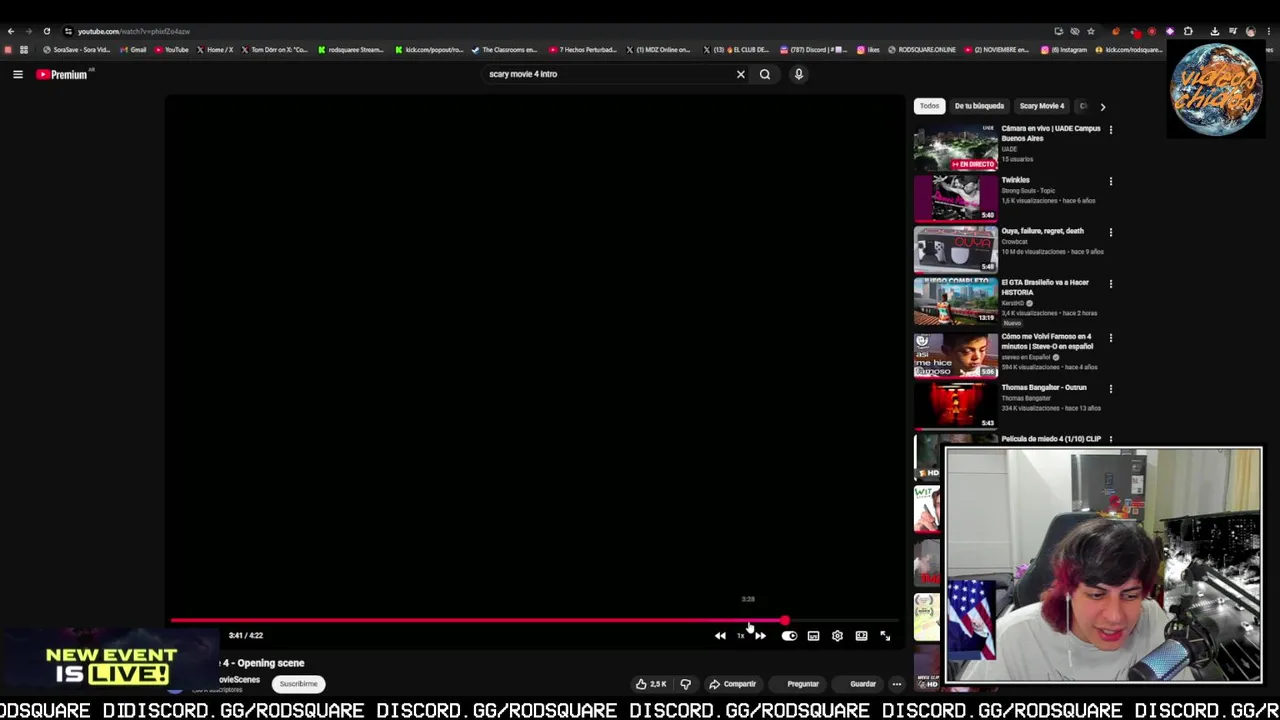Enter fullscreen mode
The image size is (1280, 720).
tap(885, 636)
